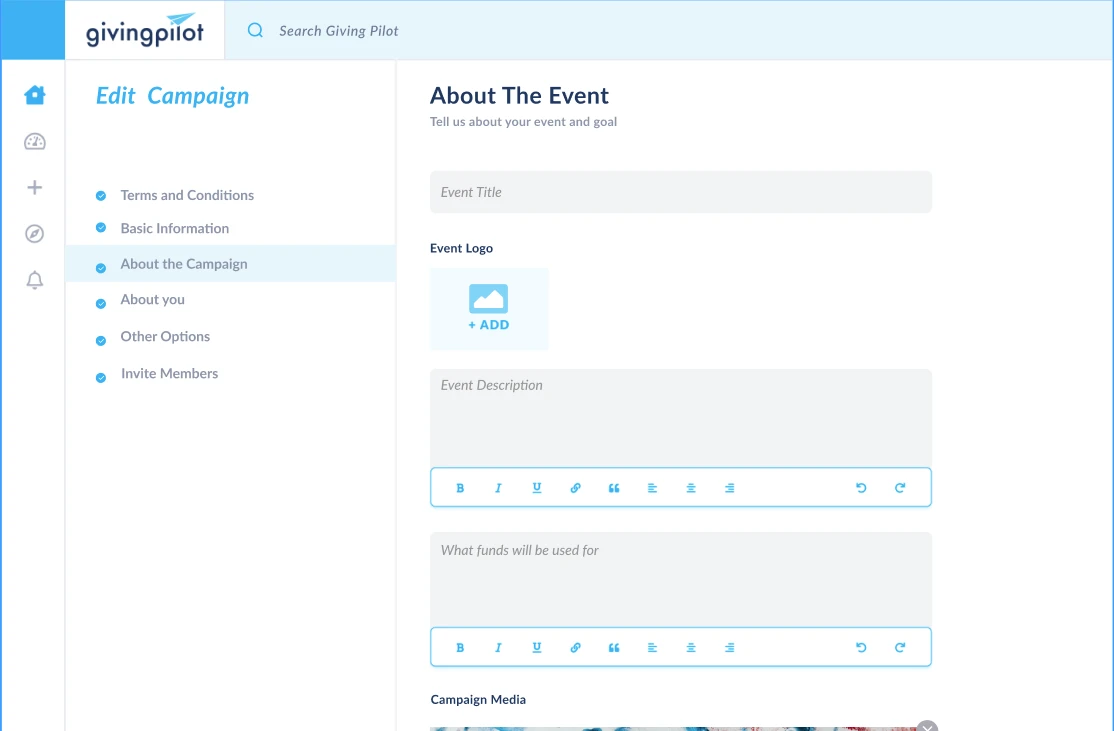Add an Event Logo image

489,308
